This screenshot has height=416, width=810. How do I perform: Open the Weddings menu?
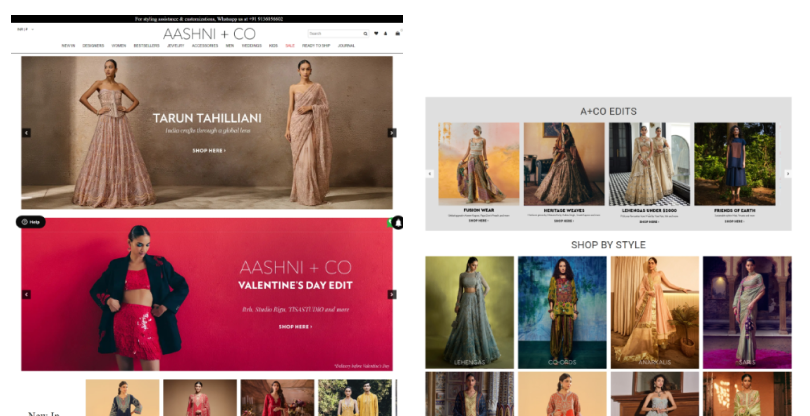(x=252, y=46)
